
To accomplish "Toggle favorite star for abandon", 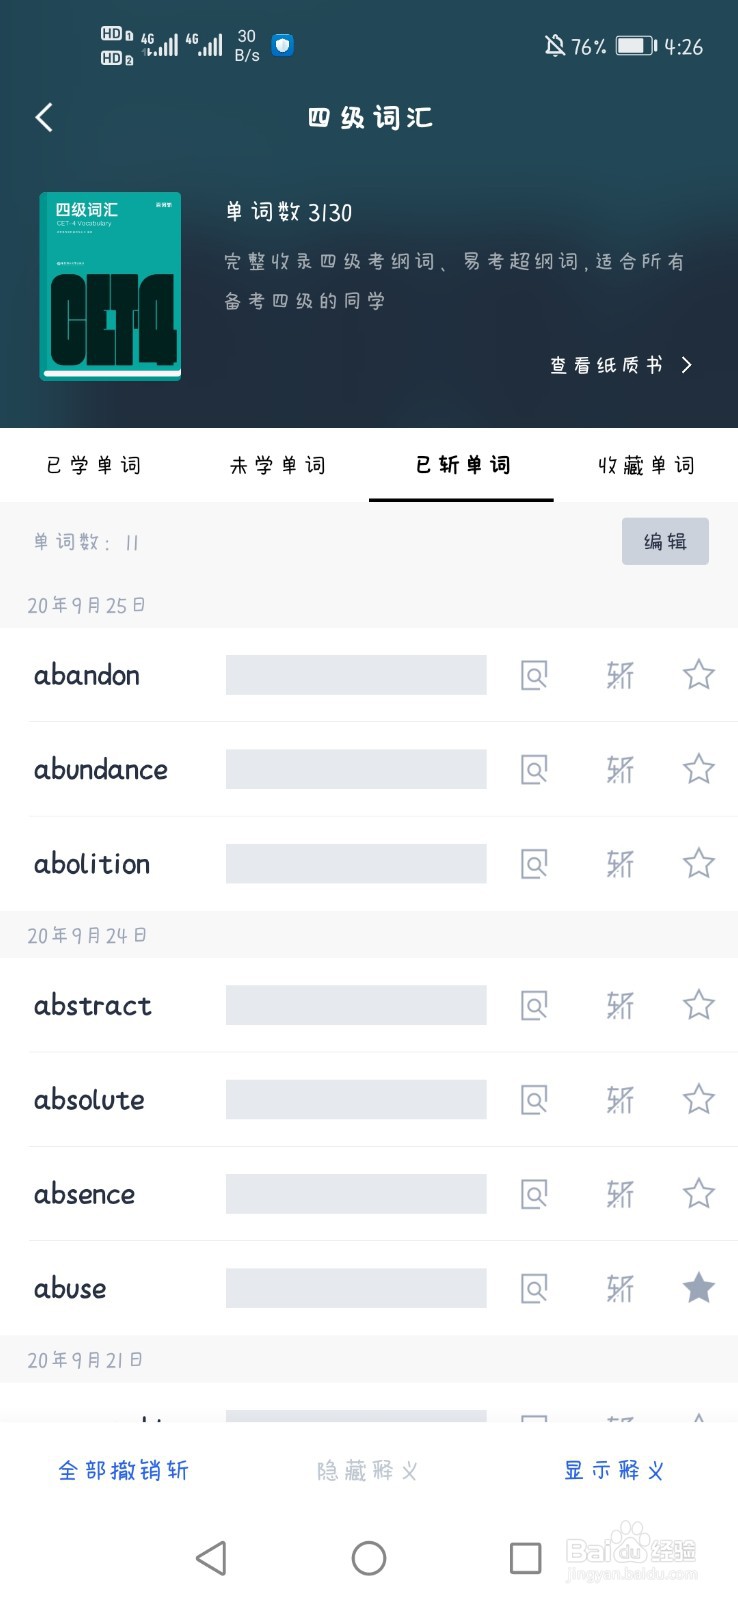I will 698,674.
